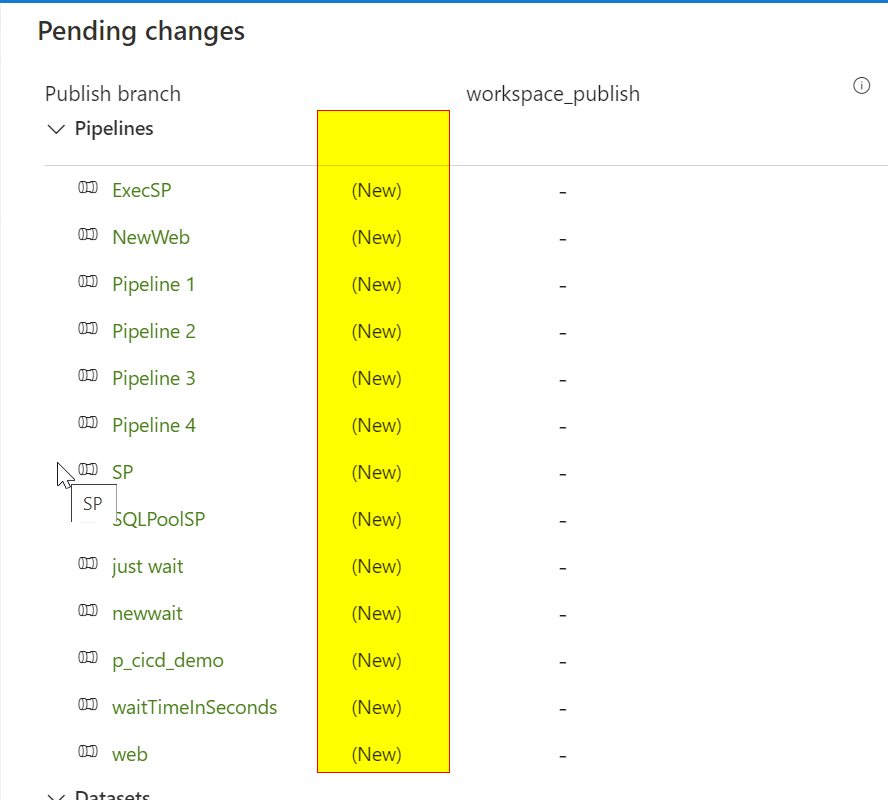Select the Pipeline 2 pipeline
Image resolution: width=888 pixels, height=800 pixels.
click(153, 330)
